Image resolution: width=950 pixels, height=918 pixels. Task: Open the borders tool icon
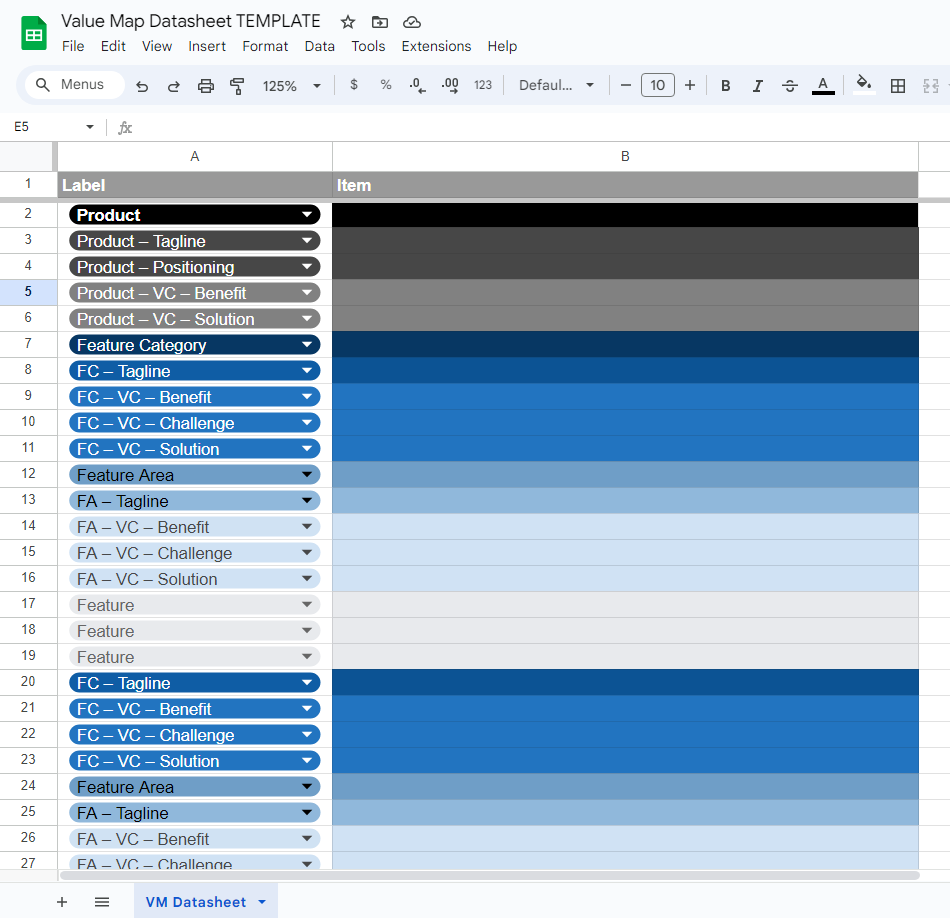click(898, 86)
